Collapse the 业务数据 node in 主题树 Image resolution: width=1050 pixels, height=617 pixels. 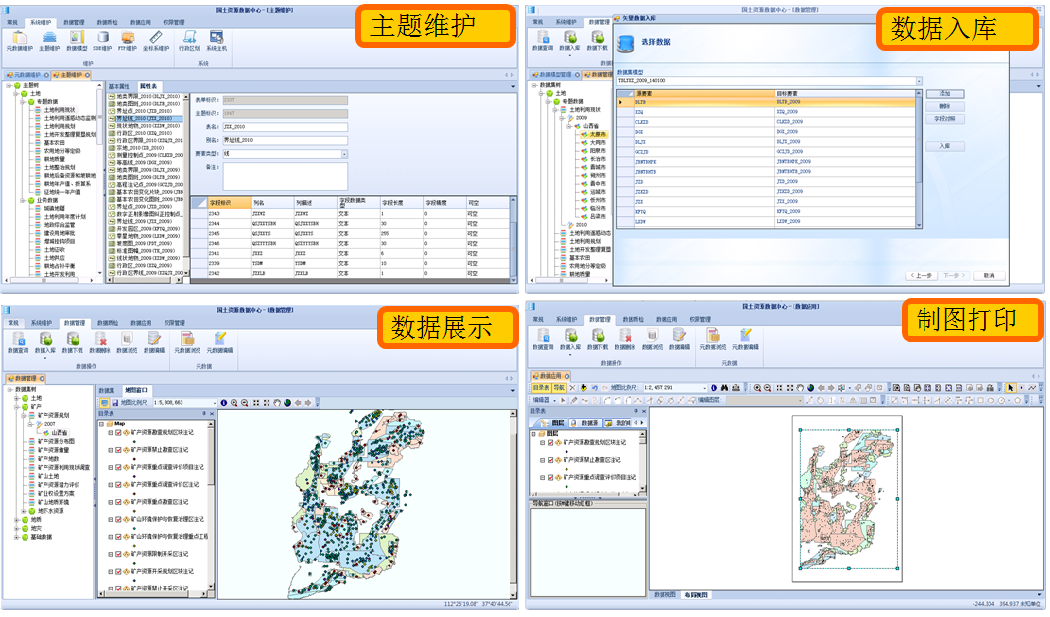tap(23, 200)
